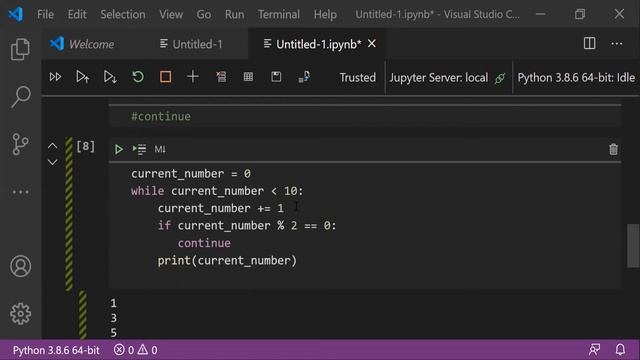Click the Trusted notebook status

tap(358, 78)
